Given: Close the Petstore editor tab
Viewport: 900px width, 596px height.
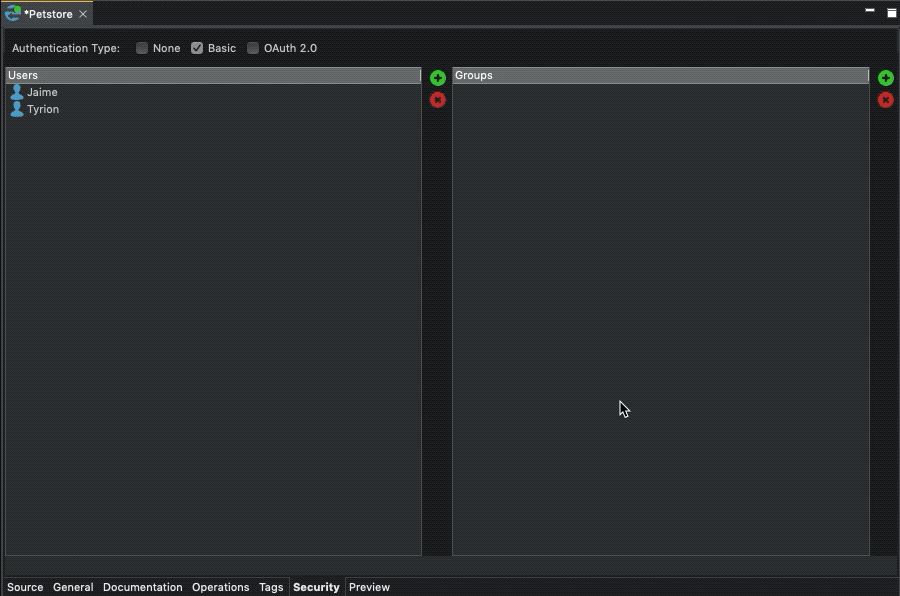Looking at the screenshot, I should 83,14.
